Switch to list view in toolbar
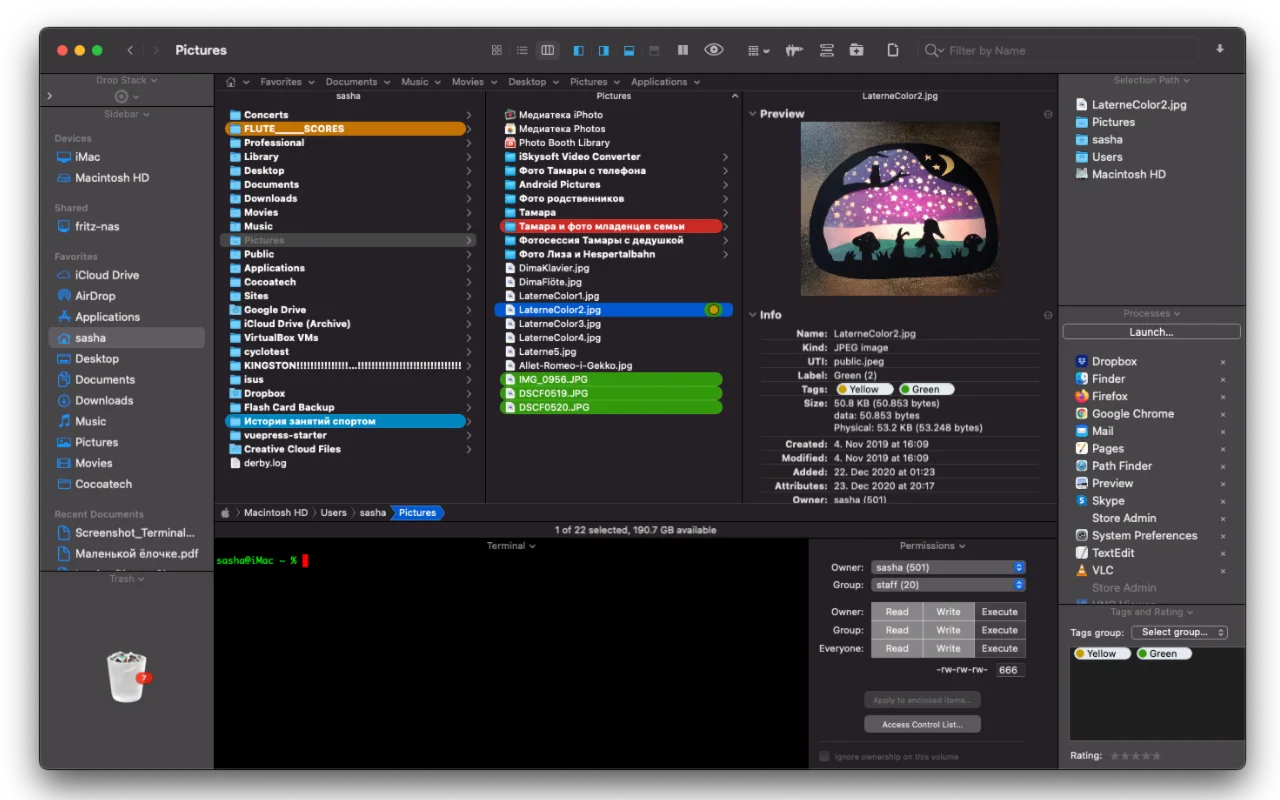 (x=522, y=50)
